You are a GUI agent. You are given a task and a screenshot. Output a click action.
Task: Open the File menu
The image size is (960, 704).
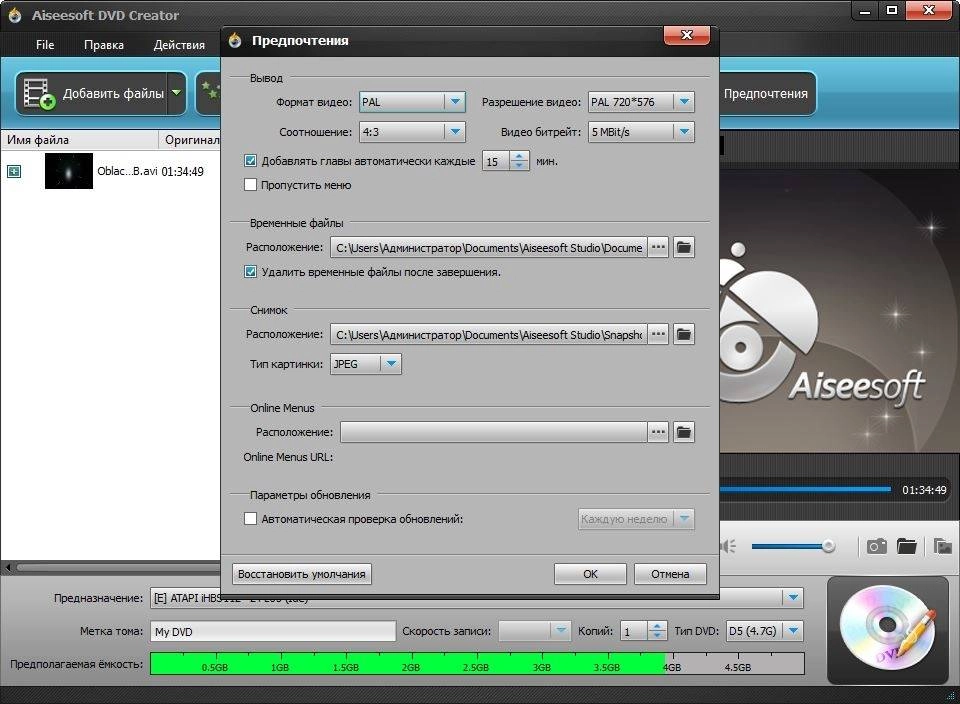(x=45, y=45)
